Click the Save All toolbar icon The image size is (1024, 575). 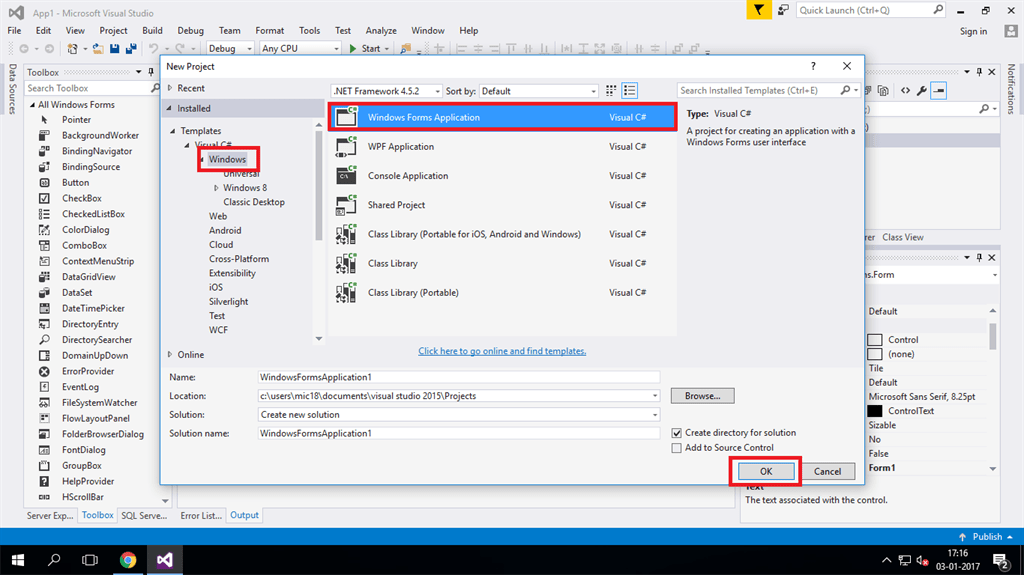pyautogui.click(x=131, y=48)
